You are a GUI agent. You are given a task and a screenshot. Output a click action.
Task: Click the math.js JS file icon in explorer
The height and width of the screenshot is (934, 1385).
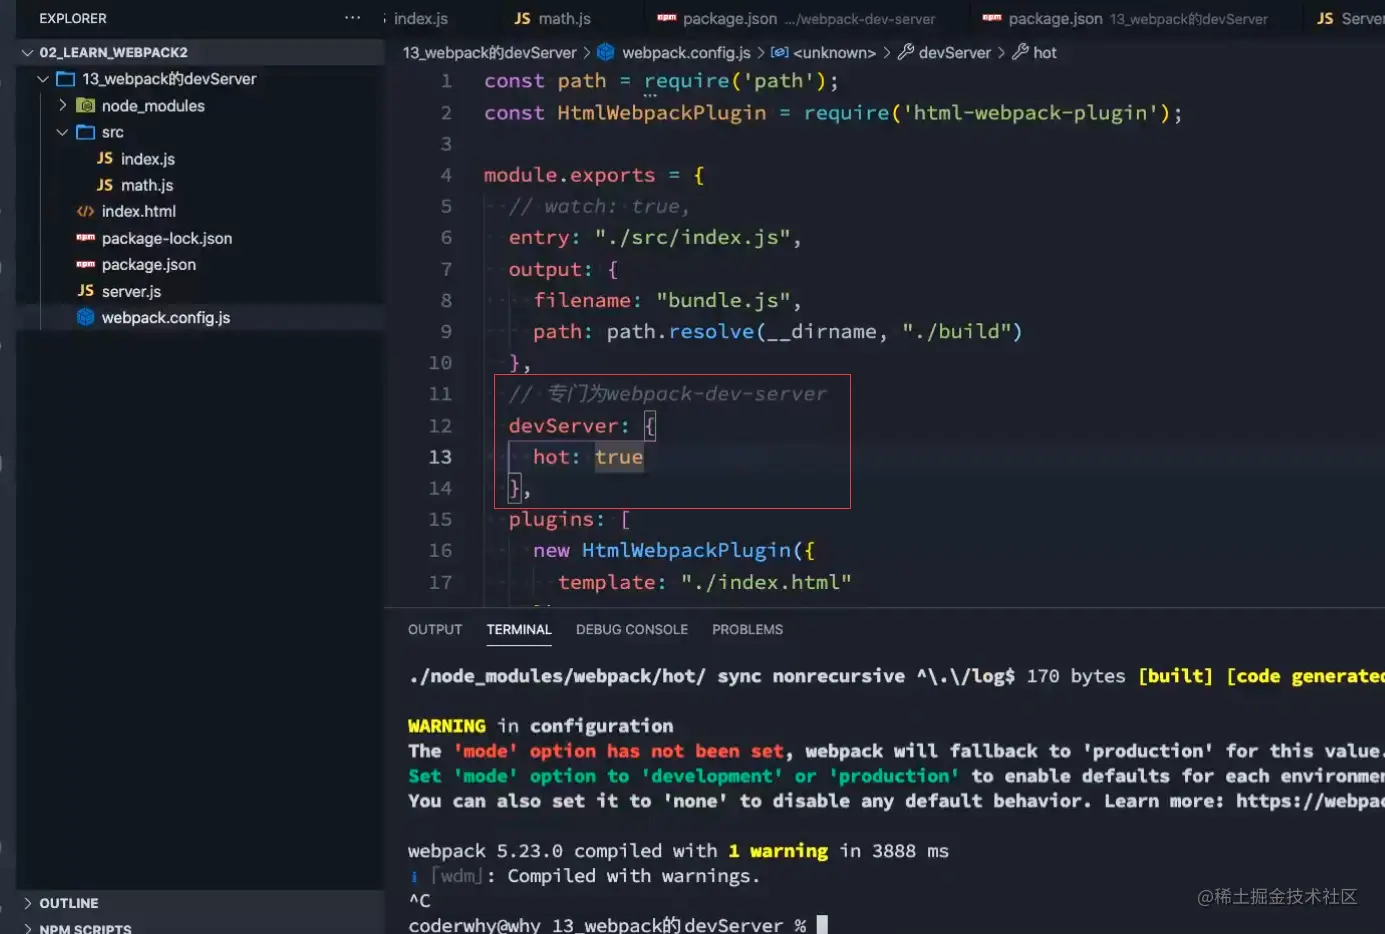coord(105,185)
